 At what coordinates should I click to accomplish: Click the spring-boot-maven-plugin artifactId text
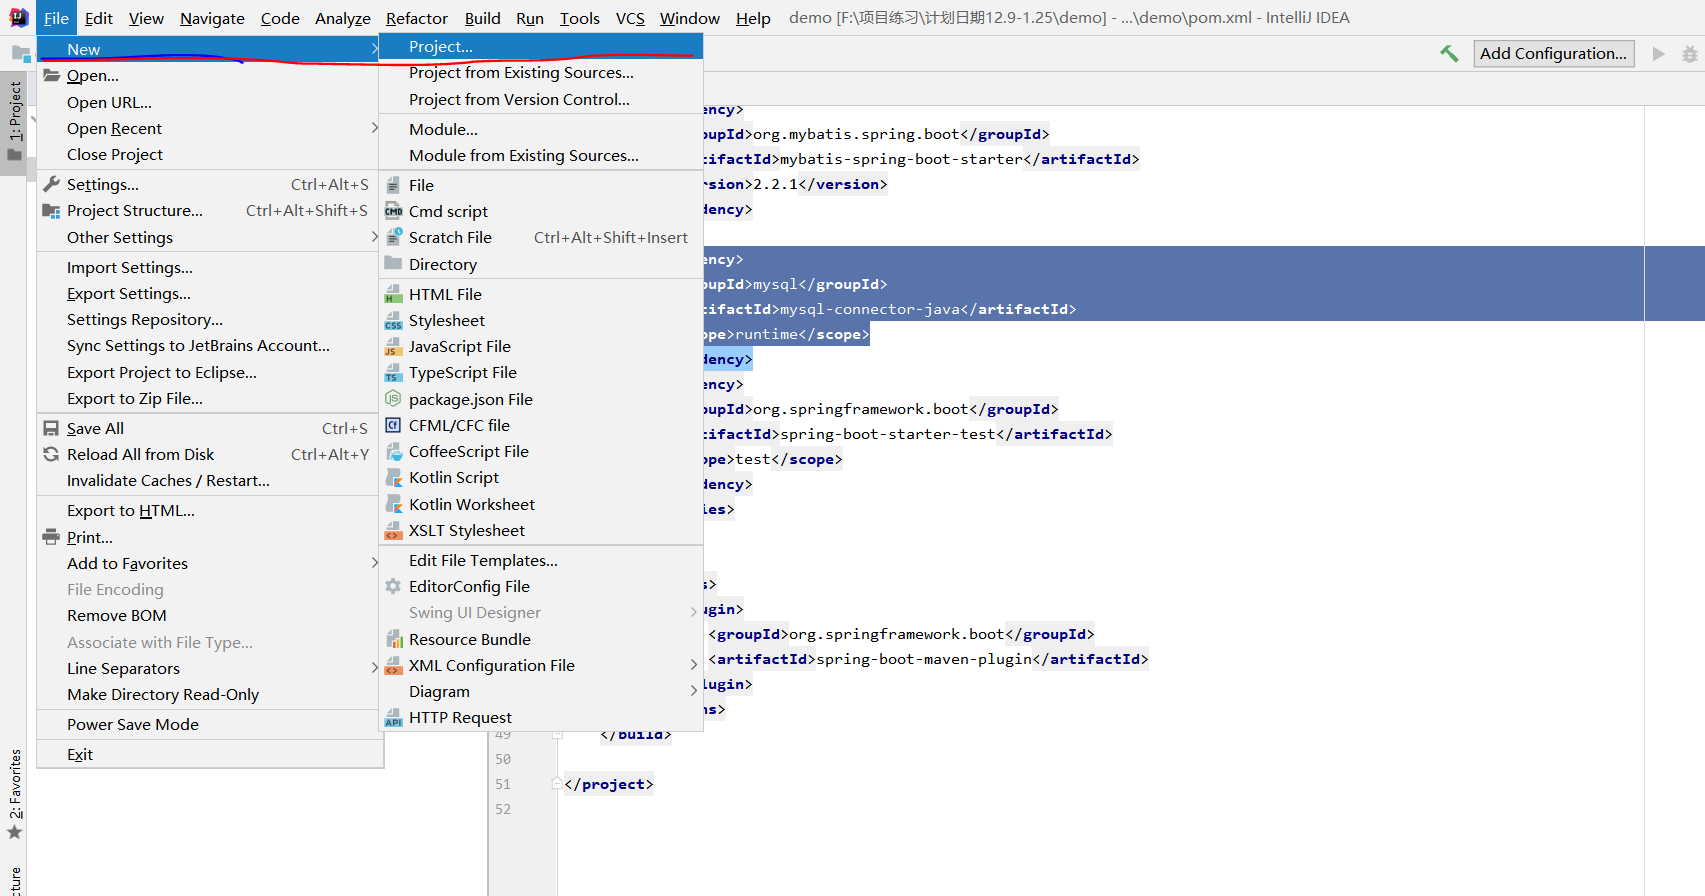(x=924, y=659)
